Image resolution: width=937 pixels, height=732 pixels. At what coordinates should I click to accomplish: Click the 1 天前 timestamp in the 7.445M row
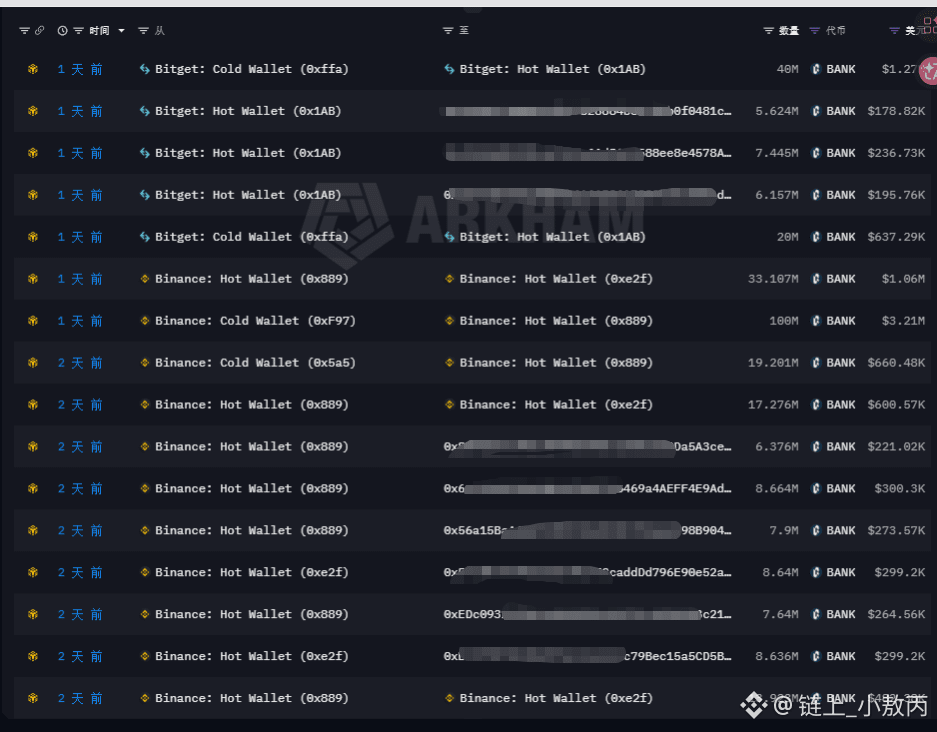pos(80,153)
